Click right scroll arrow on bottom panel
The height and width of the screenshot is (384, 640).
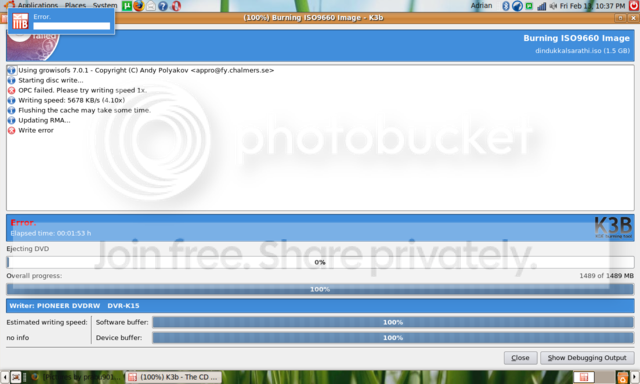635,377
